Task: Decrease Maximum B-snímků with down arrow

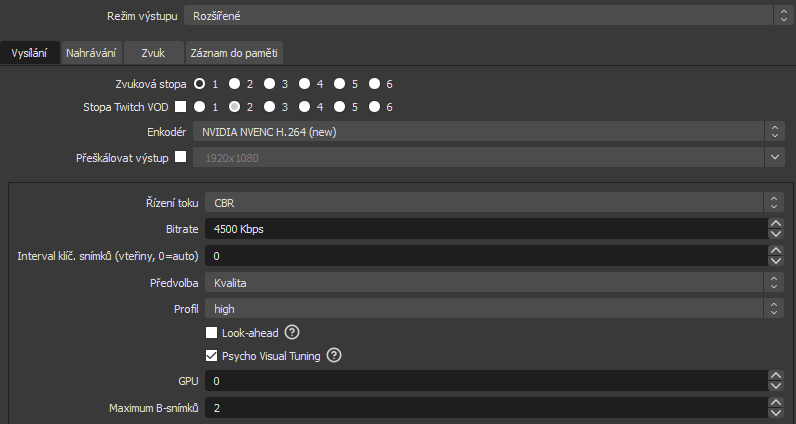Action: click(x=776, y=413)
